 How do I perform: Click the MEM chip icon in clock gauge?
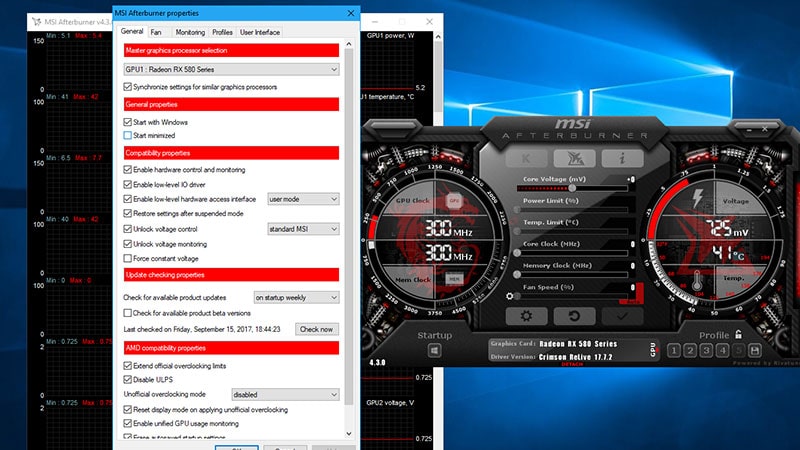[x=454, y=279]
